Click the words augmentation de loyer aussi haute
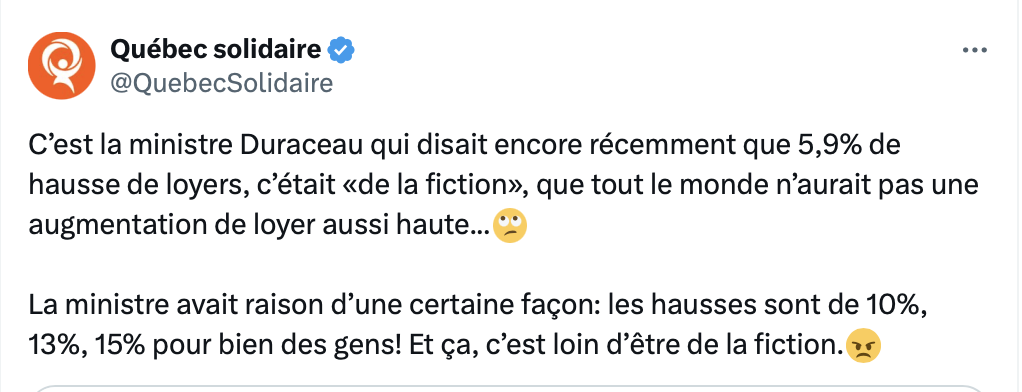Image resolution: width=1022 pixels, height=392 pixels. pyautogui.click(x=259, y=226)
